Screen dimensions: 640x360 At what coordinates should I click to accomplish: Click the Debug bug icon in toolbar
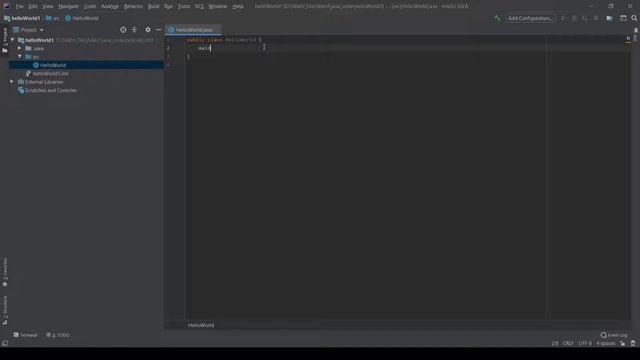(x=574, y=18)
